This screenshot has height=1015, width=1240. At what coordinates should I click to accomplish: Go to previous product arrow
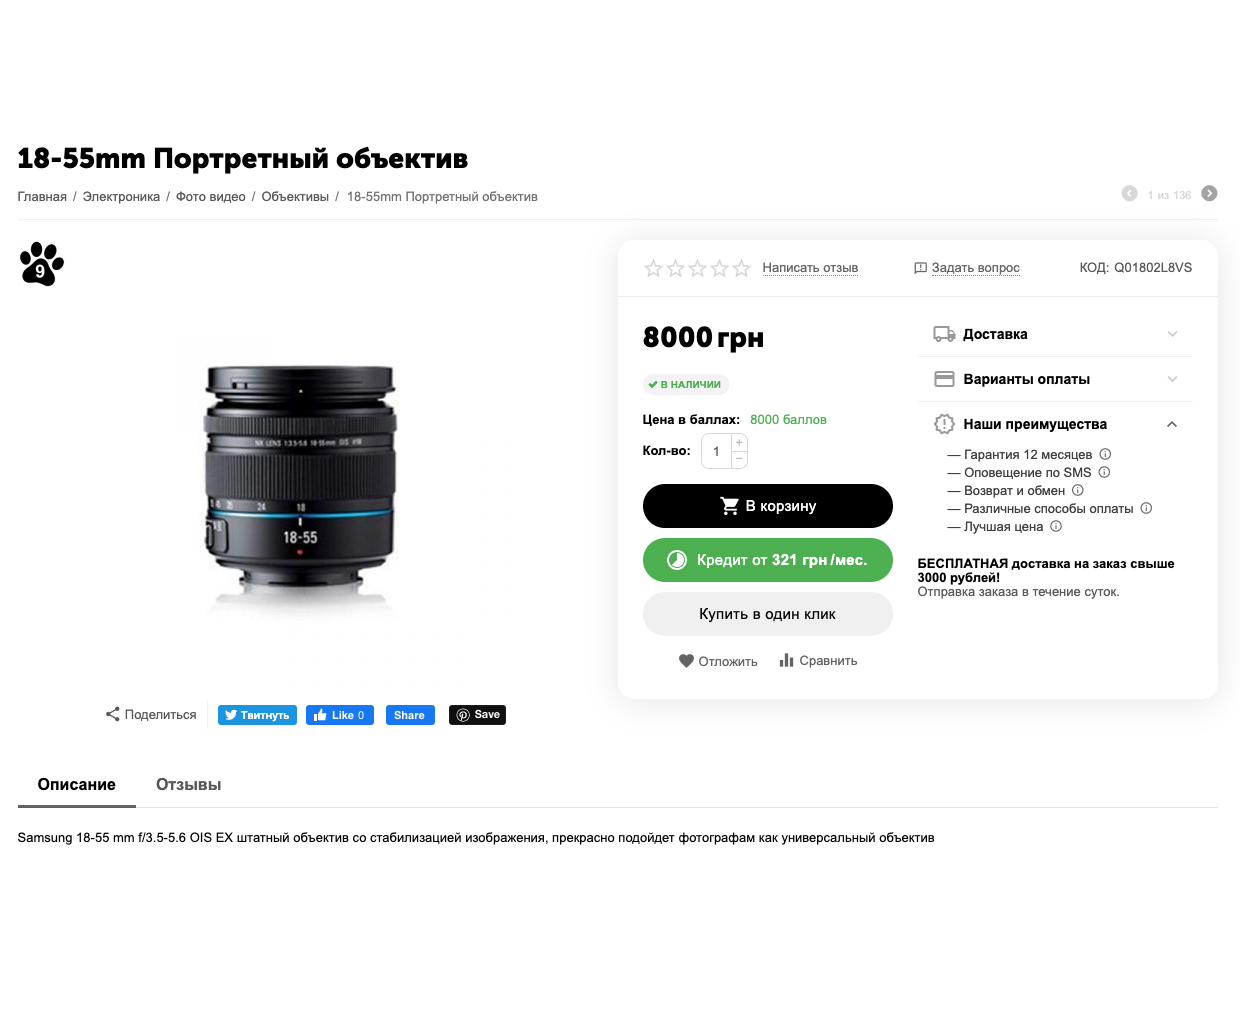pyautogui.click(x=1129, y=194)
